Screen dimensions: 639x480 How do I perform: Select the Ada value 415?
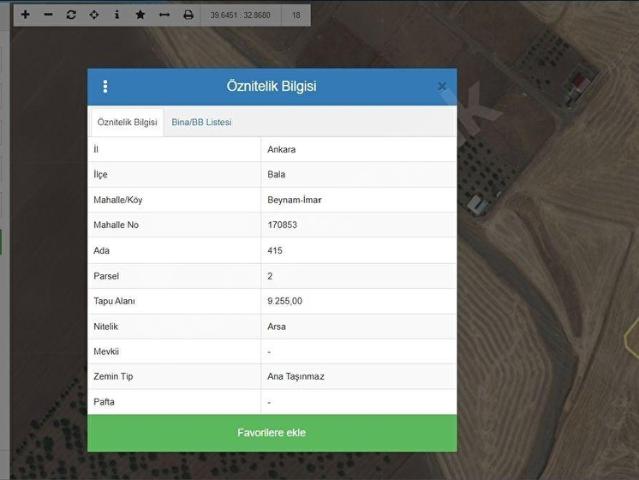pyautogui.click(x=275, y=251)
